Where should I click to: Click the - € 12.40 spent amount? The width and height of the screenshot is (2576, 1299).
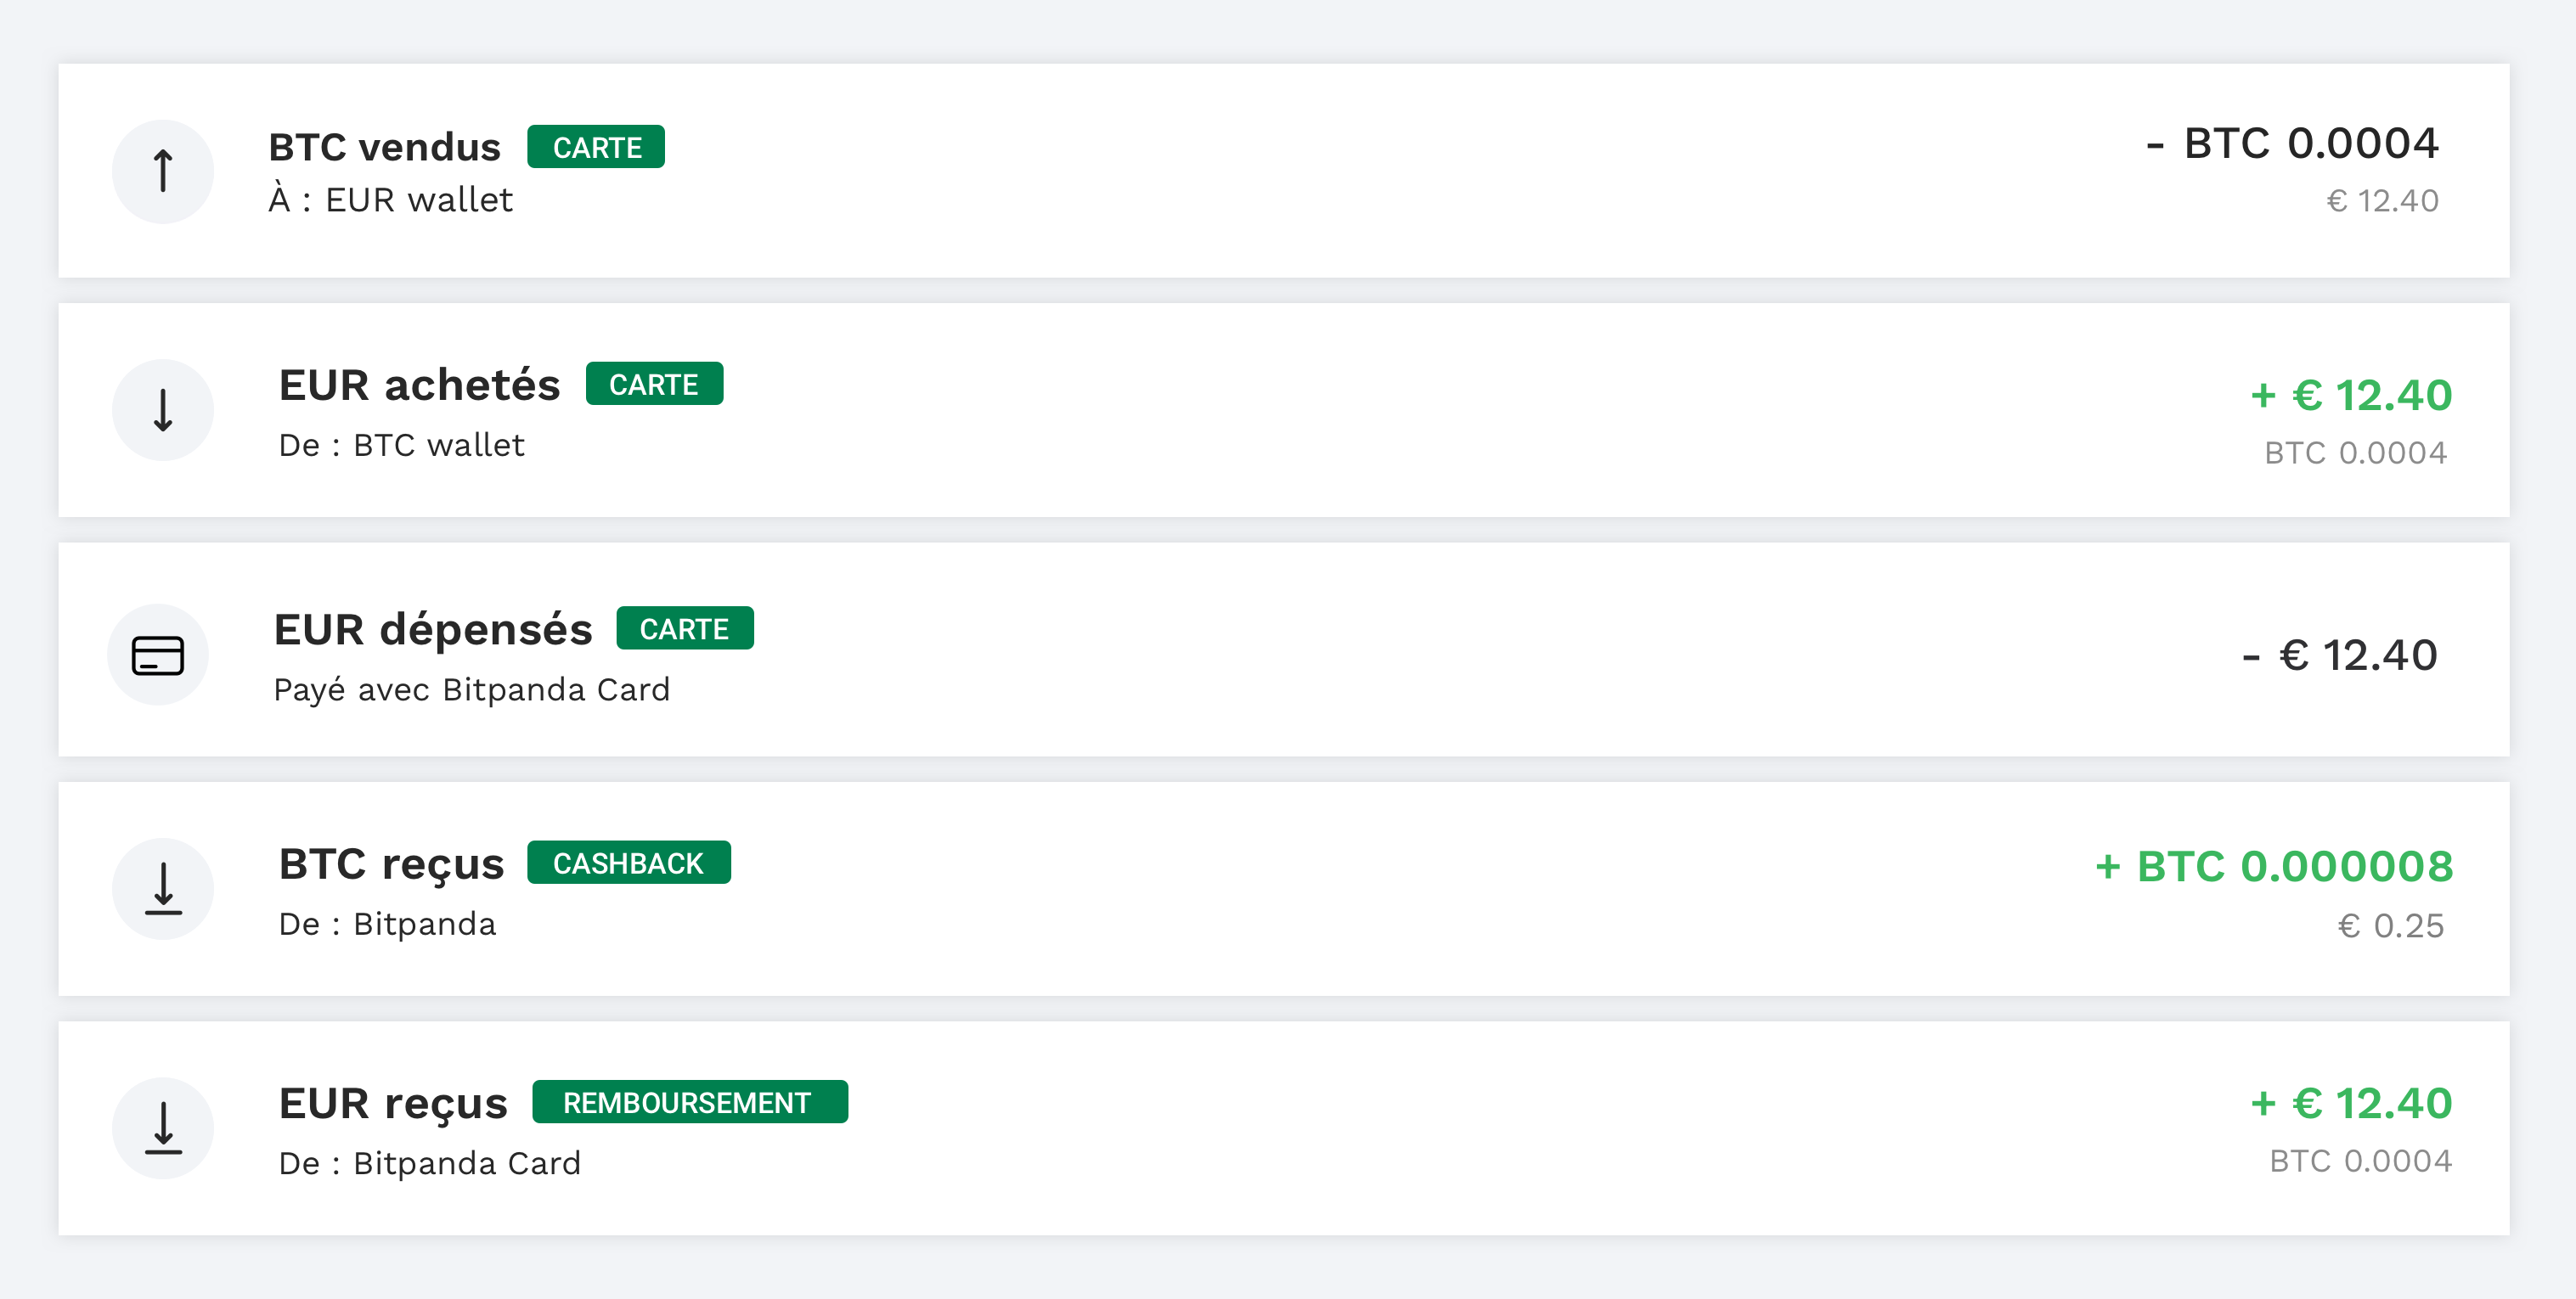pos(2340,655)
